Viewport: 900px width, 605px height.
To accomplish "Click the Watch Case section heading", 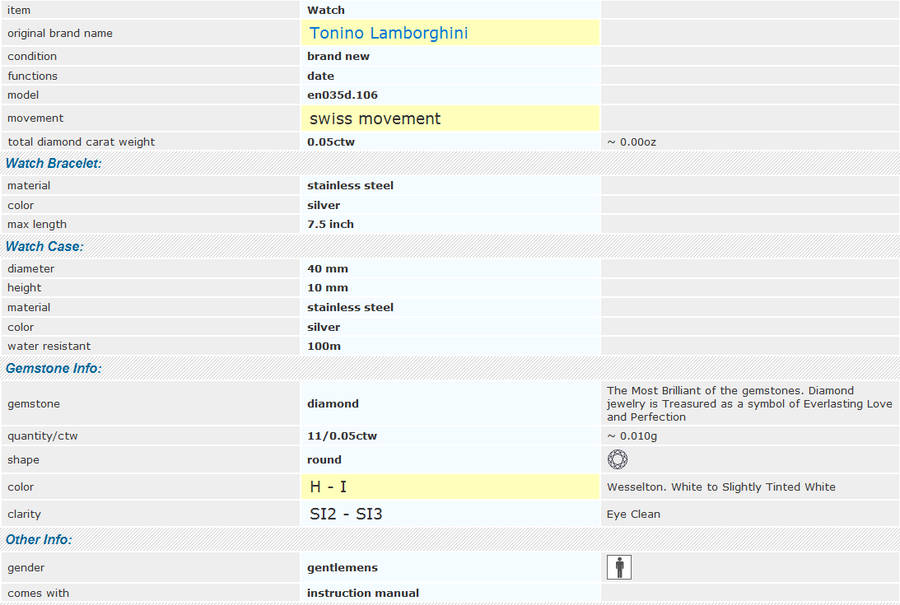I will click(x=44, y=246).
